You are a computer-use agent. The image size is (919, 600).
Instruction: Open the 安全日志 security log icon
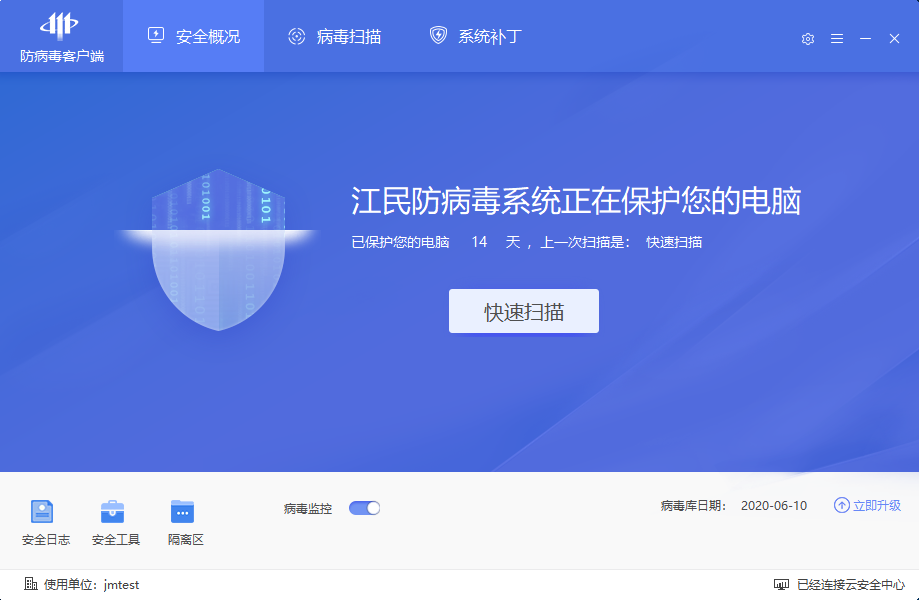pos(42,512)
